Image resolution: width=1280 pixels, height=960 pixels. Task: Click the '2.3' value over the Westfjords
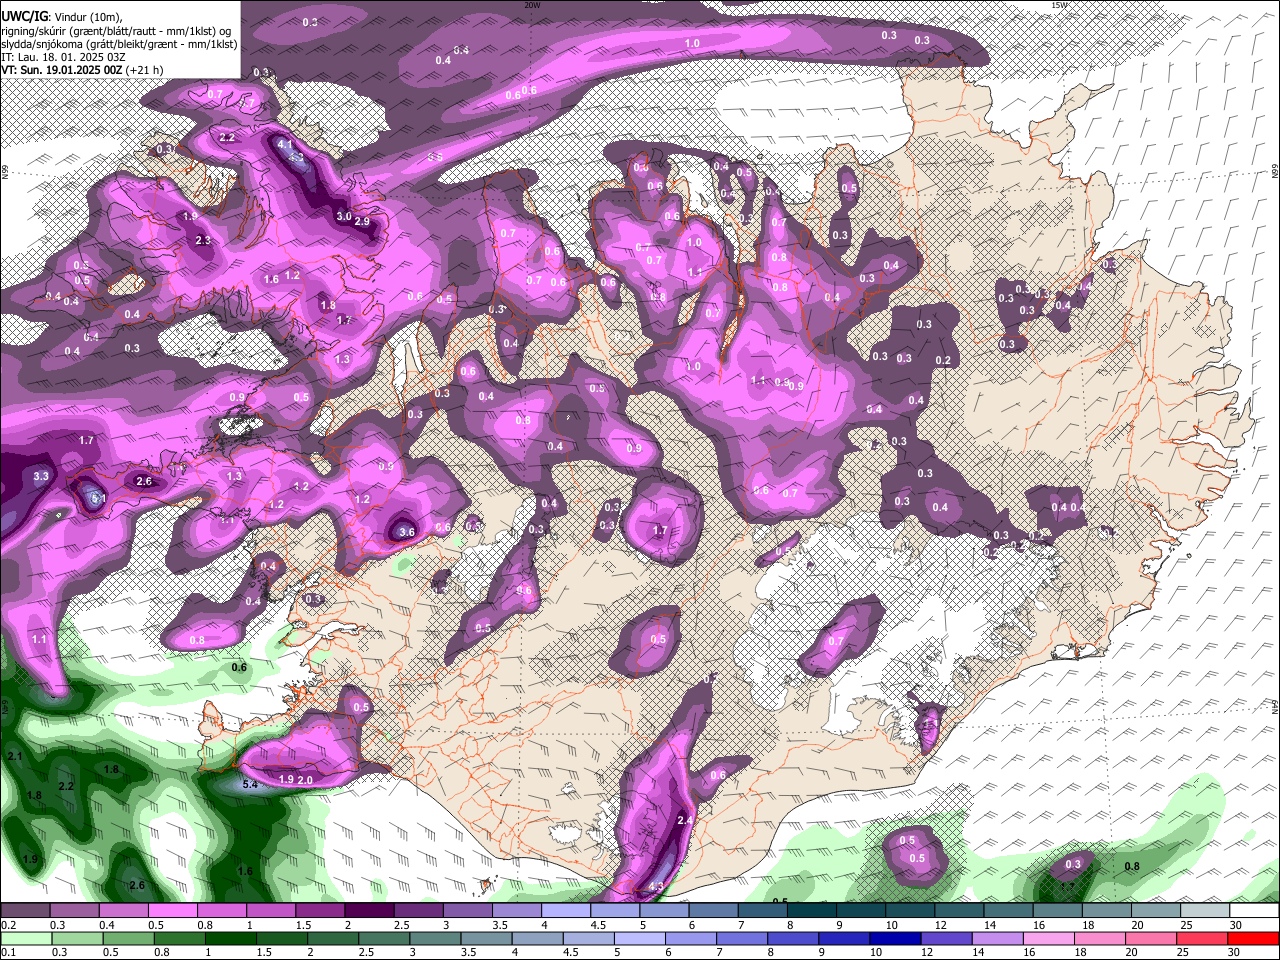click(203, 241)
